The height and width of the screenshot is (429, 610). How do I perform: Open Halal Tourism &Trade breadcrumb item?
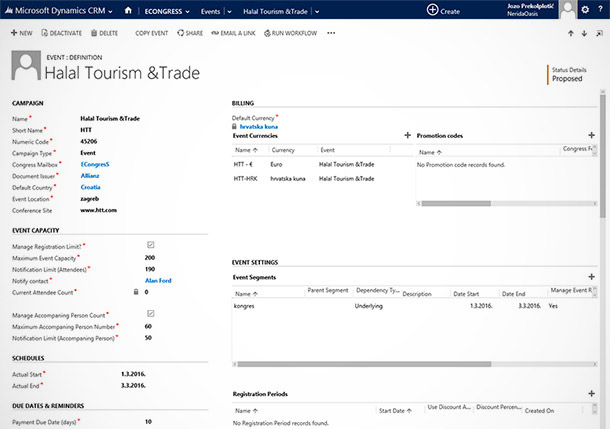(x=275, y=12)
